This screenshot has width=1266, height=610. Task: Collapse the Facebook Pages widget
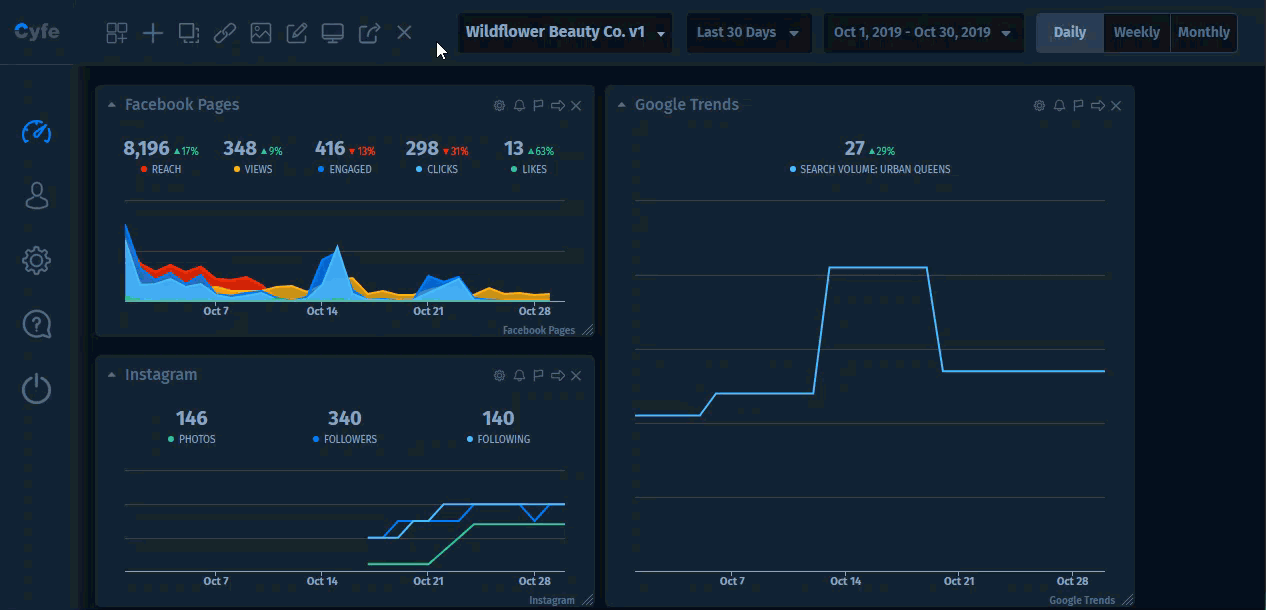[110, 104]
